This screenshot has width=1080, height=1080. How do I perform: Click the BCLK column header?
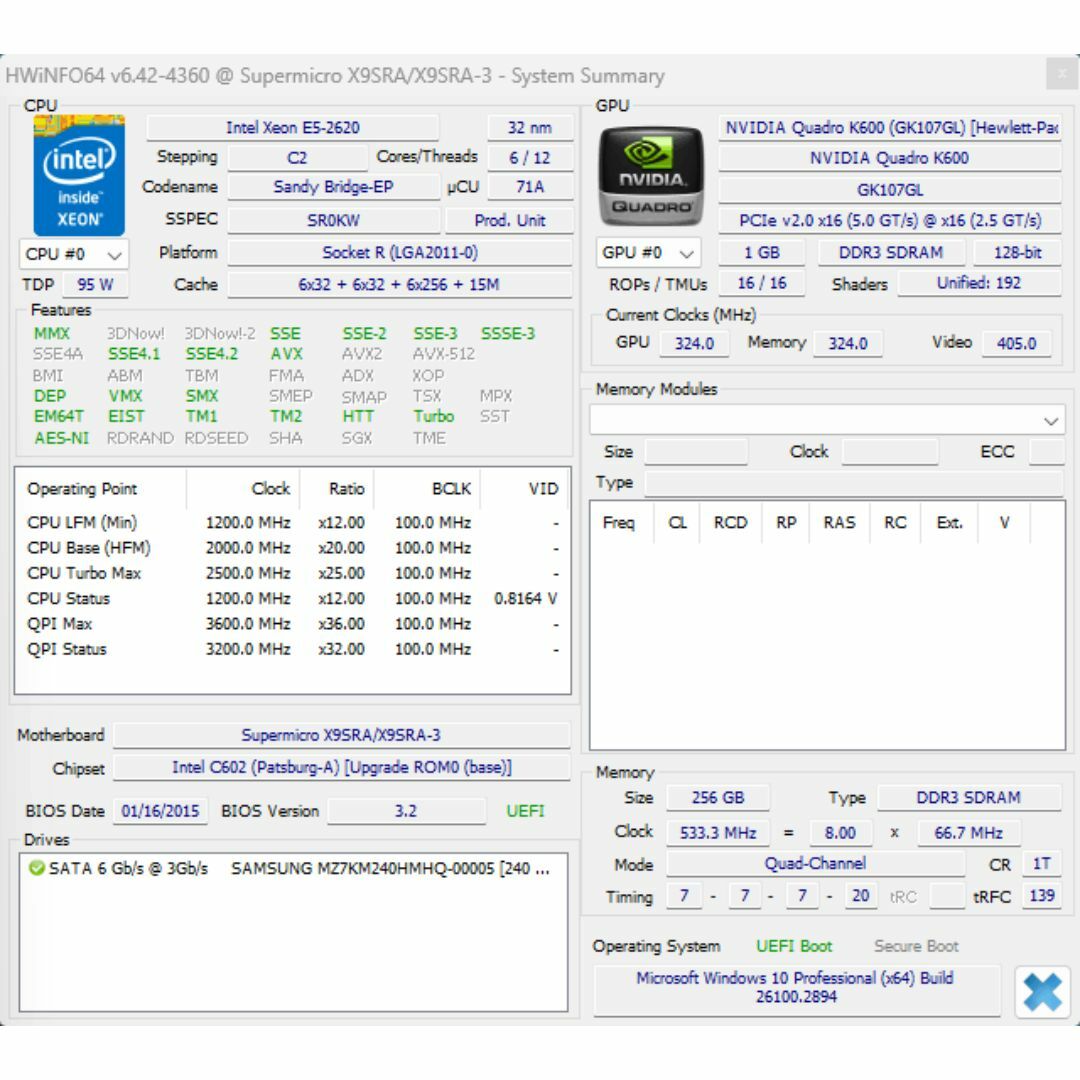[427, 489]
